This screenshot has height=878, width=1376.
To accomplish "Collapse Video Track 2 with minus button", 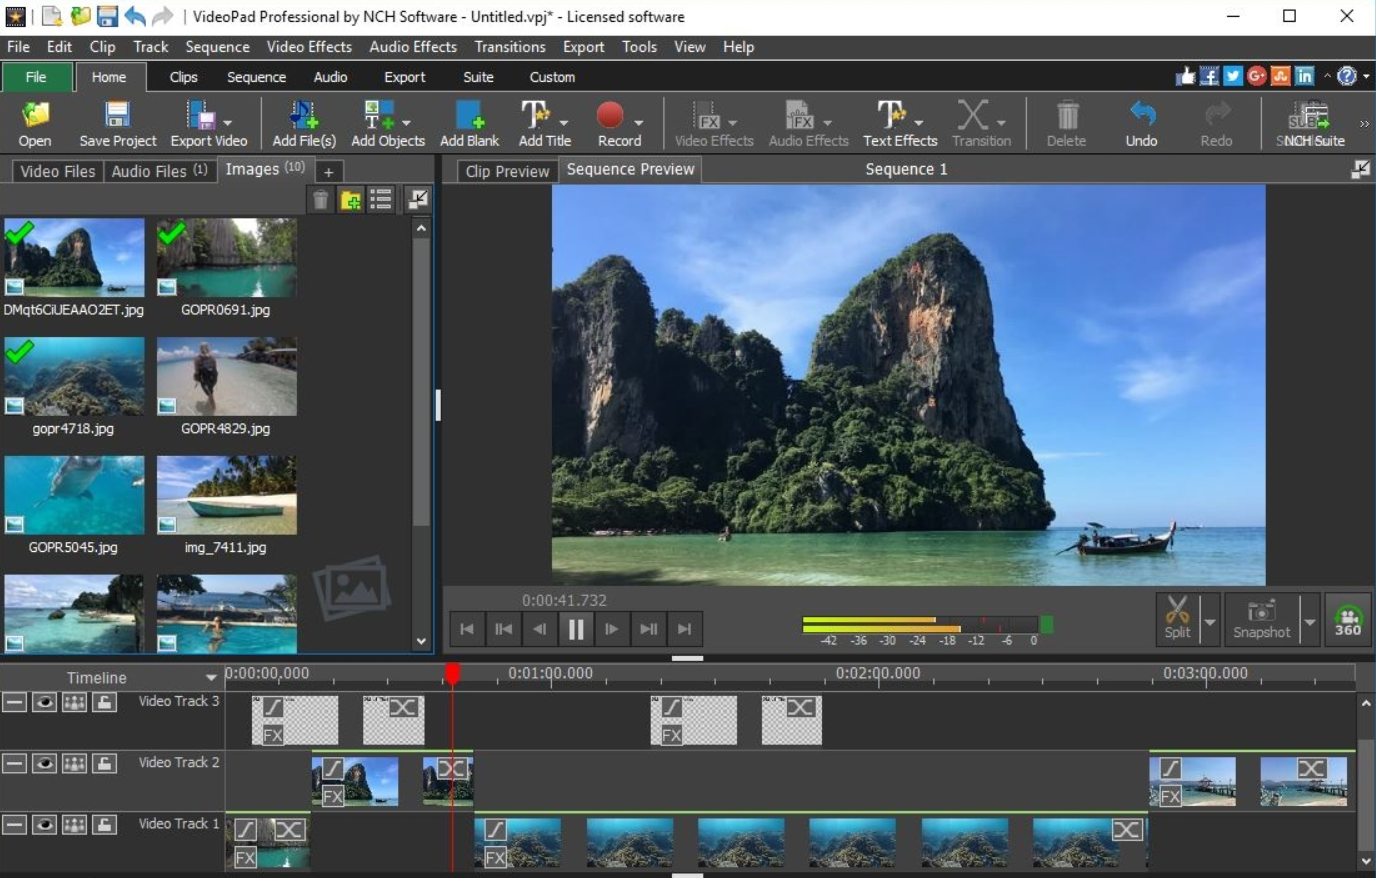I will tap(14, 763).
